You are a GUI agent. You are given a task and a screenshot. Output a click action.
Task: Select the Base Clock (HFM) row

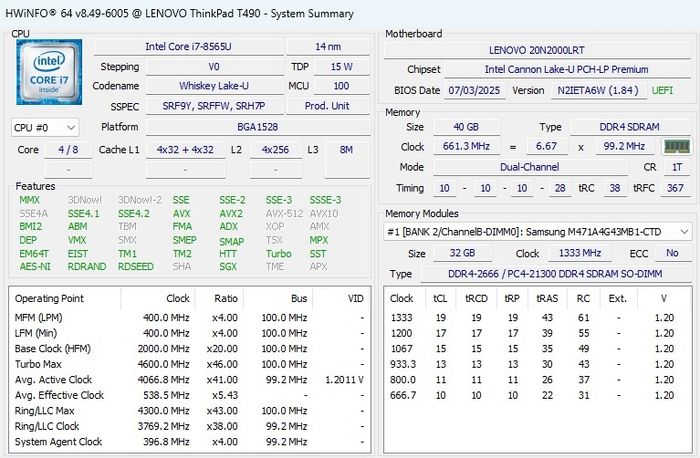tap(189, 349)
